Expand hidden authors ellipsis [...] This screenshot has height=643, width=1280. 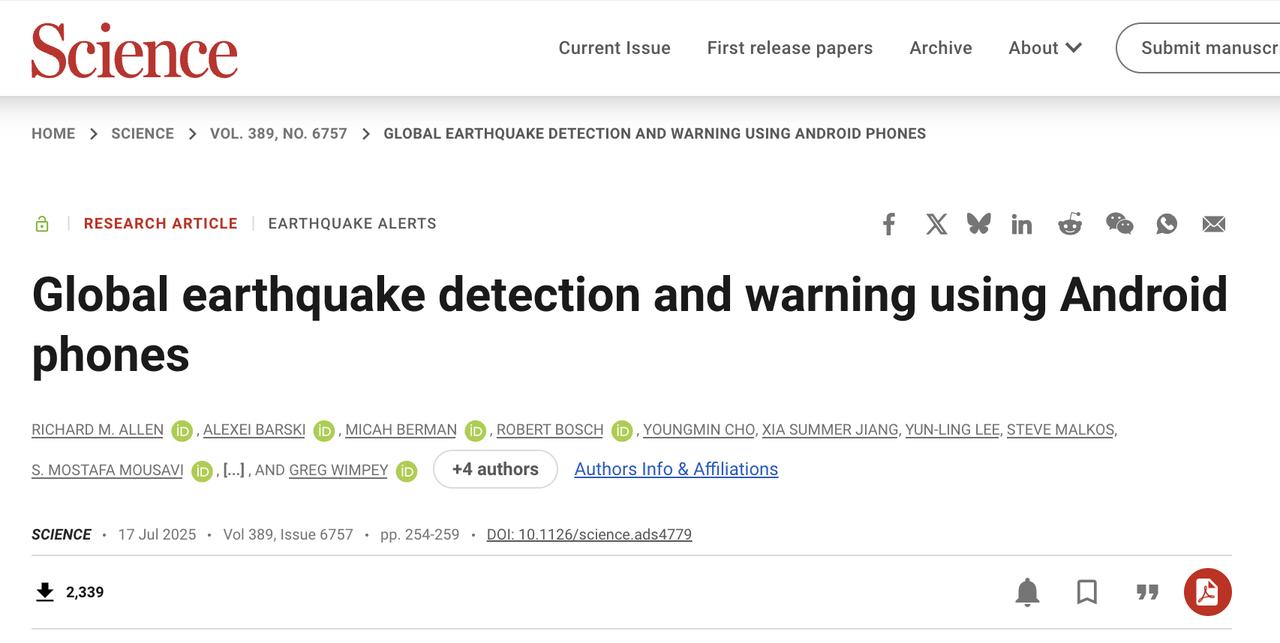point(233,470)
